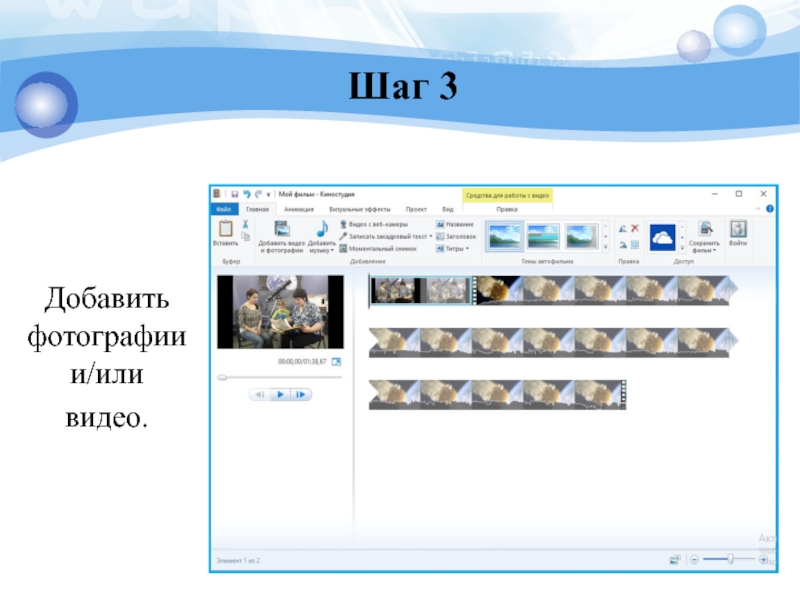Click the OneDrive cloud share icon
The width and height of the screenshot is (800, 600).
[x=663, y=237]
